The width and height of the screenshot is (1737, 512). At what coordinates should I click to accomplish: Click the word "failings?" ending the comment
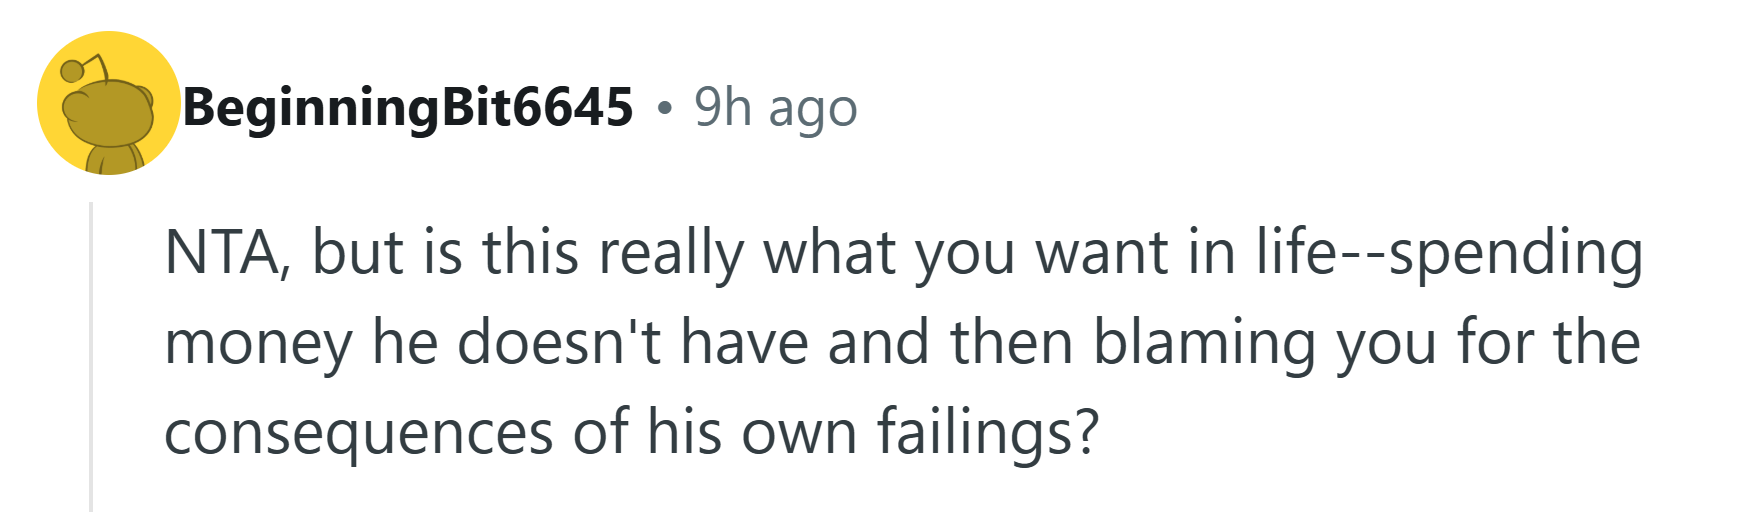987,432
